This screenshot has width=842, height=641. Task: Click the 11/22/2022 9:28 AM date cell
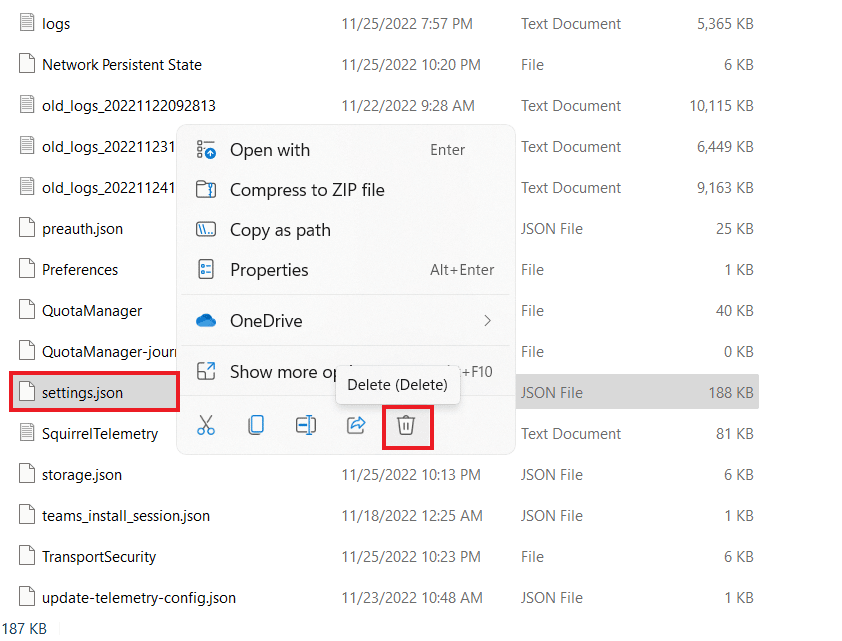tap(408, 106)
